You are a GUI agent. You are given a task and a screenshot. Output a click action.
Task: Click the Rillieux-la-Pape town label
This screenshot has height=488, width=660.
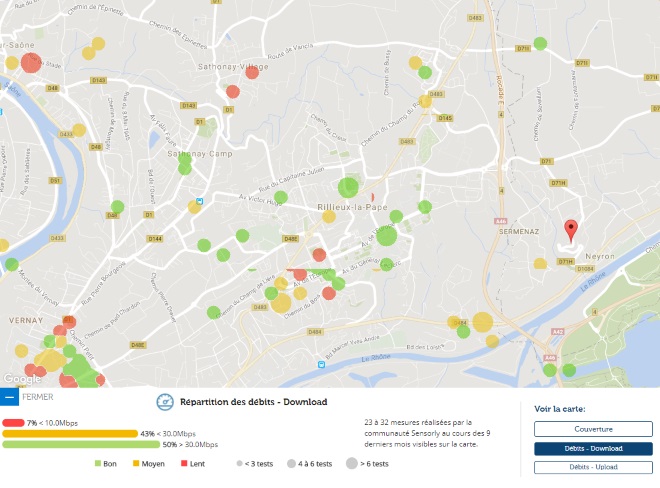352,207
